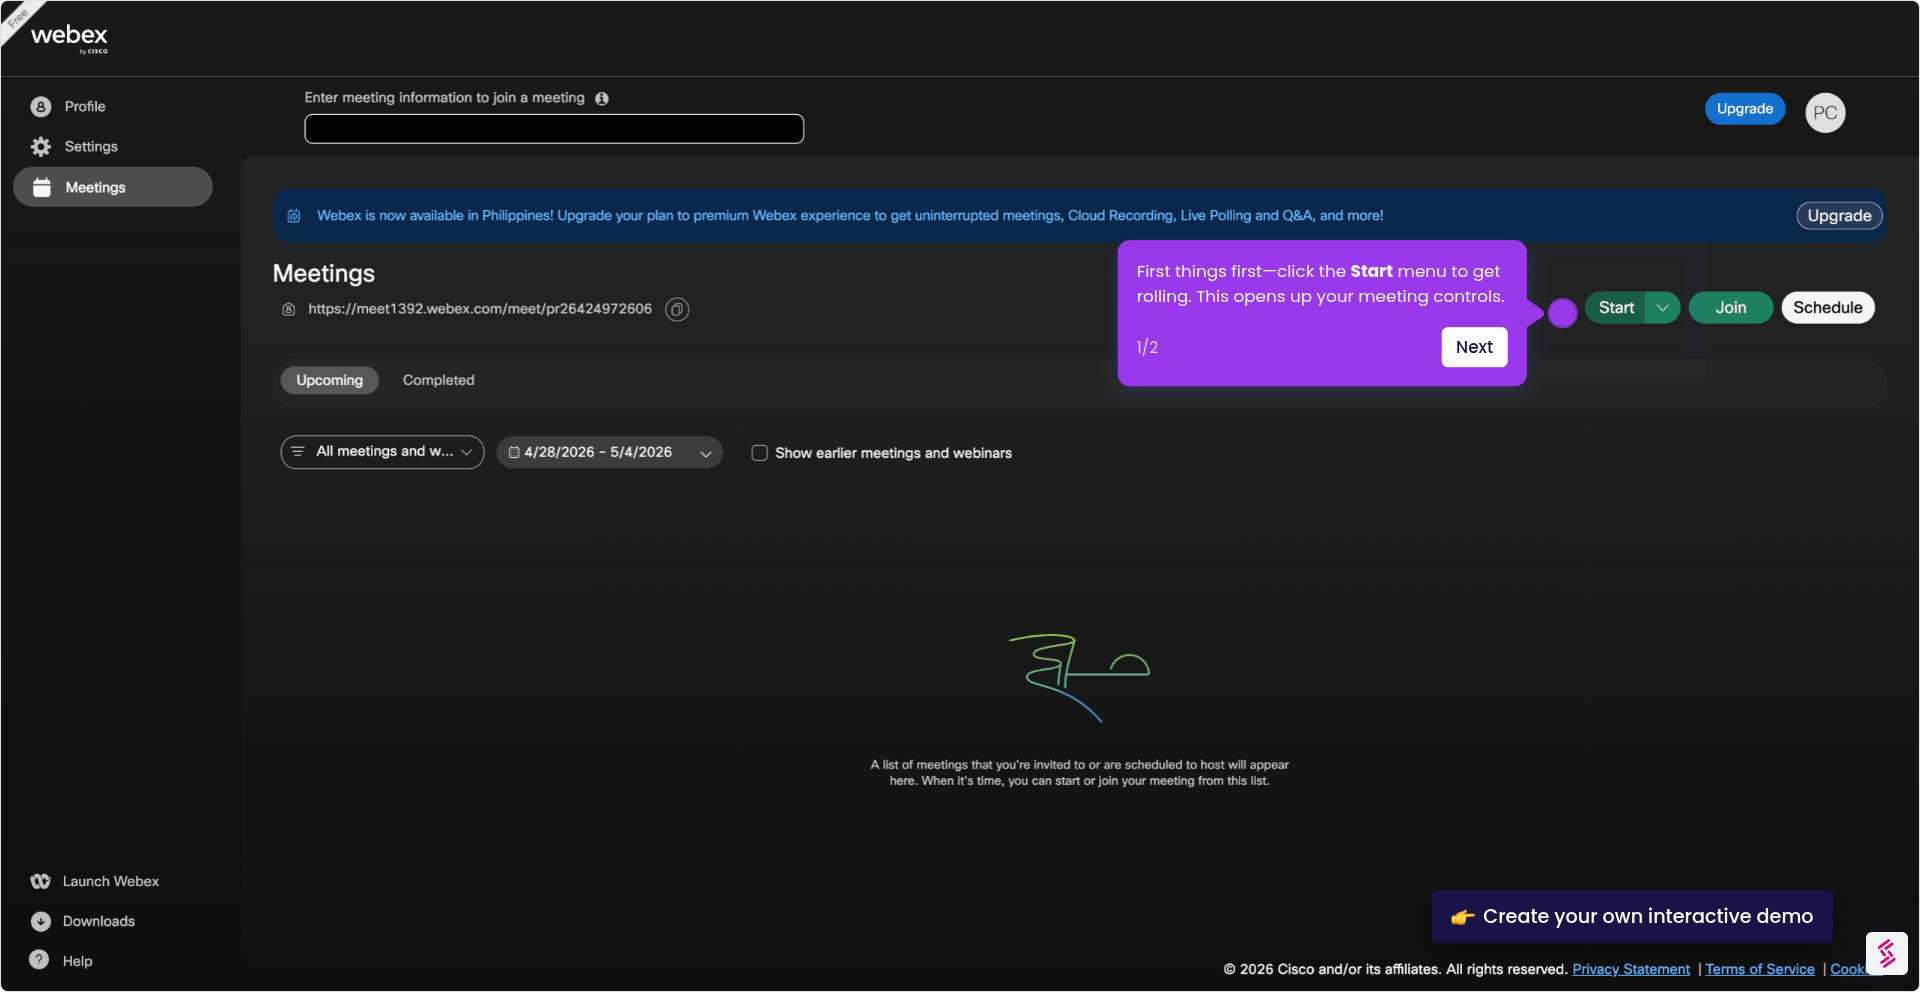Click Next in the tour tooltip
This screenshot has height=992, width=1920.
[x=1474, y=347]
